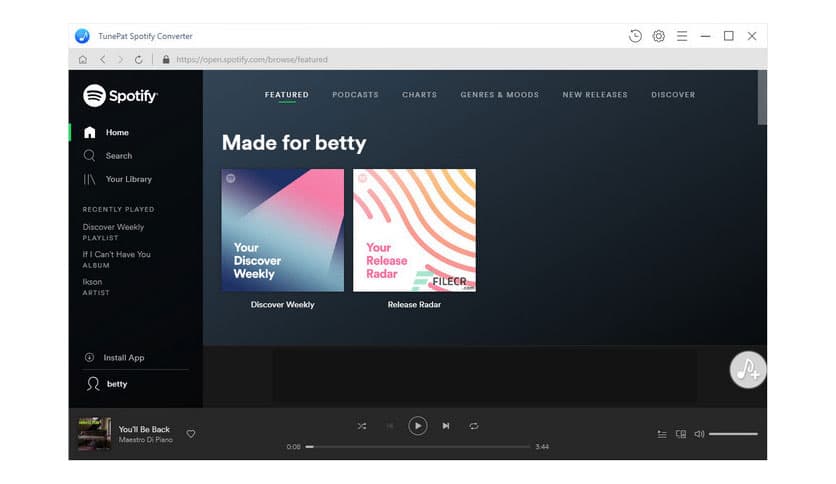Open the connect to device icon

pos(681,434)
